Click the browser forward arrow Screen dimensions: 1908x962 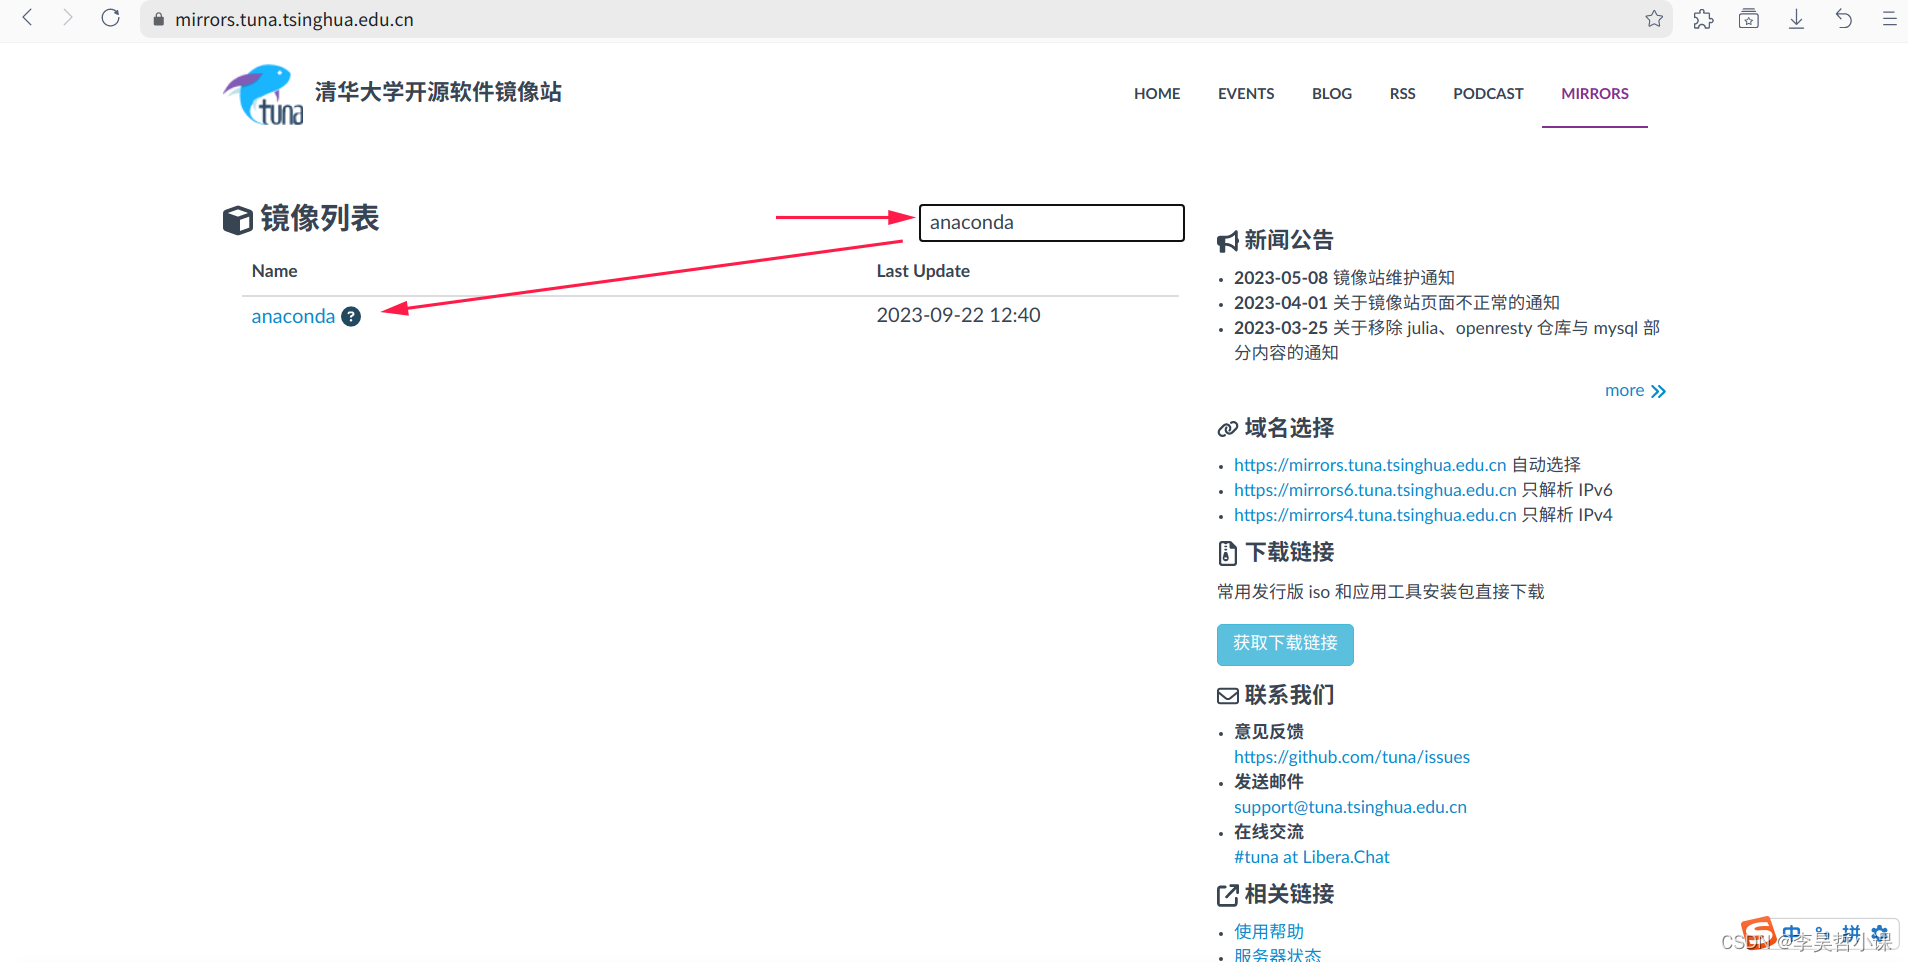(x=68, y=18)
